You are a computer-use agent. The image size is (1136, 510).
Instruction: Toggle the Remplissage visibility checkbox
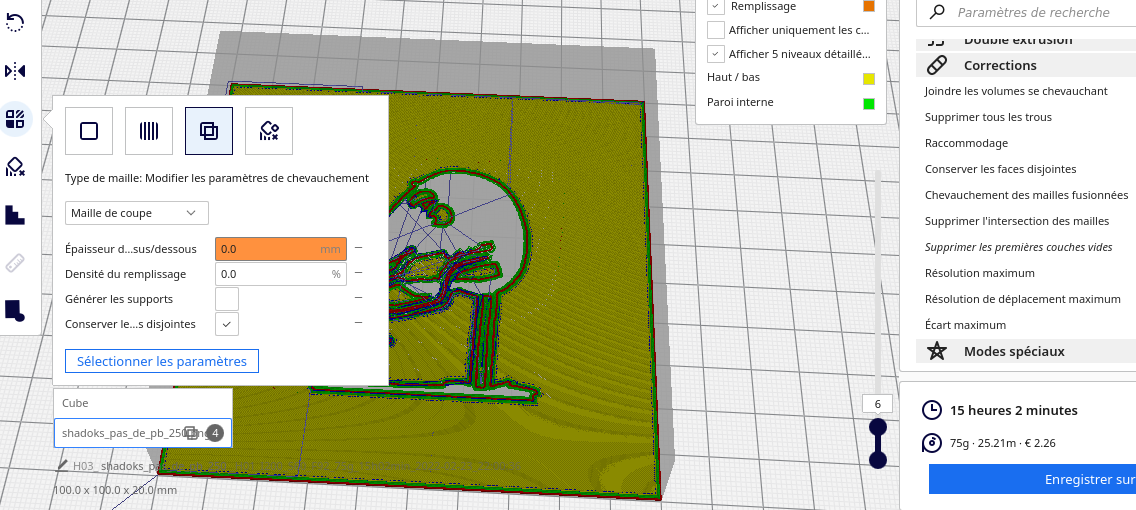point(716,6)
